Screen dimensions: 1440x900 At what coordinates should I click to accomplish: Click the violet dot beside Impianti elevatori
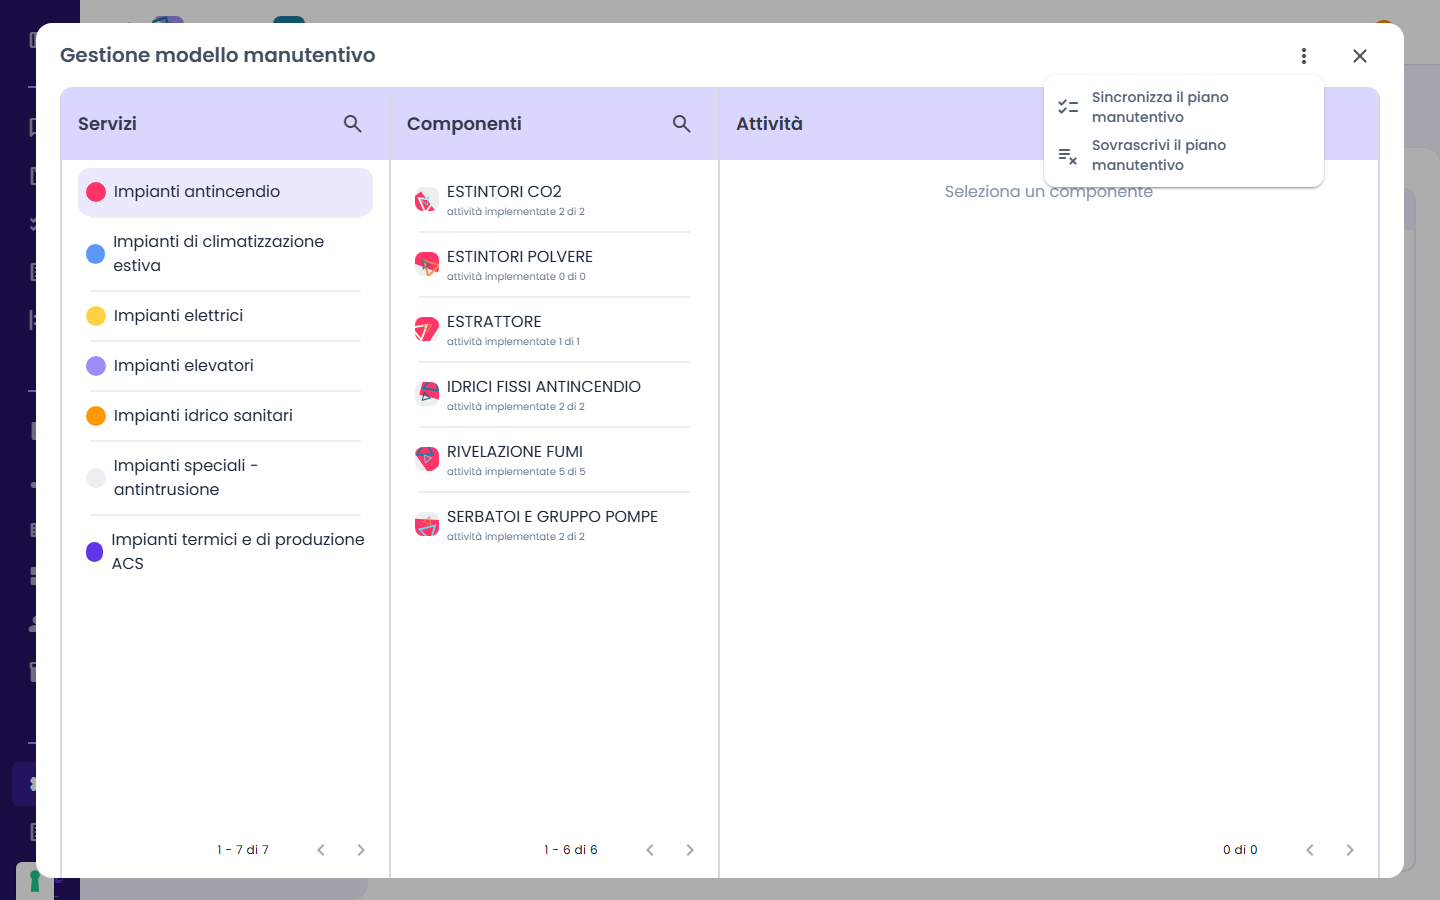coord(96,366)
